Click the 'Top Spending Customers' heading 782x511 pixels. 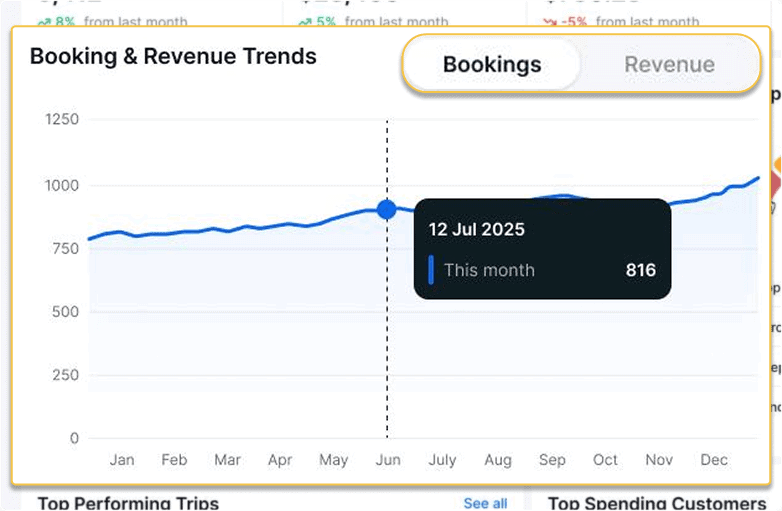pyautogui.click(x=657, y=503)
